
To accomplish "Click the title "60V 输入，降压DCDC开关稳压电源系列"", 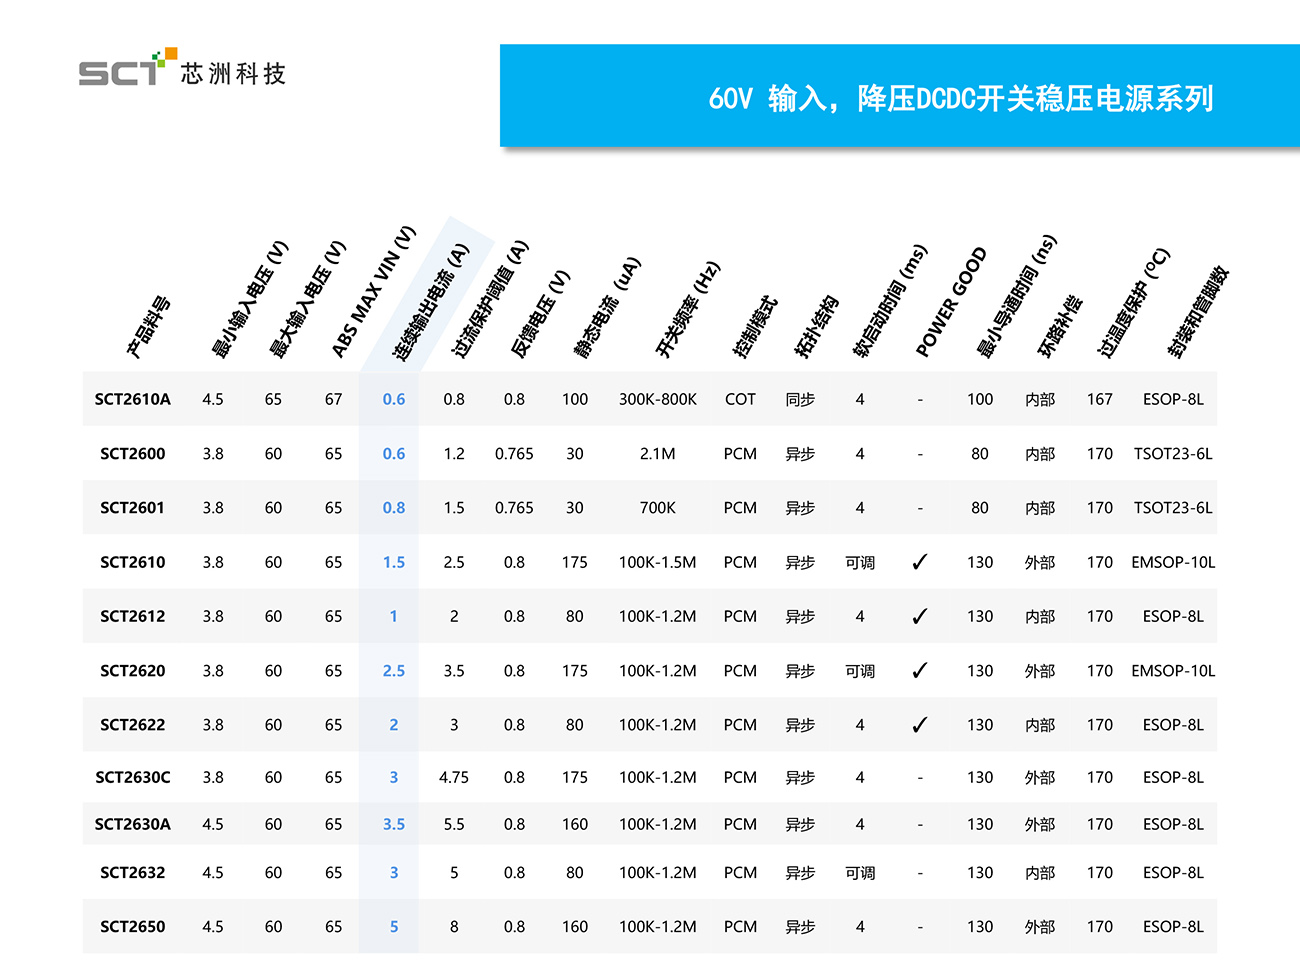I will click(x=961, y=98).
